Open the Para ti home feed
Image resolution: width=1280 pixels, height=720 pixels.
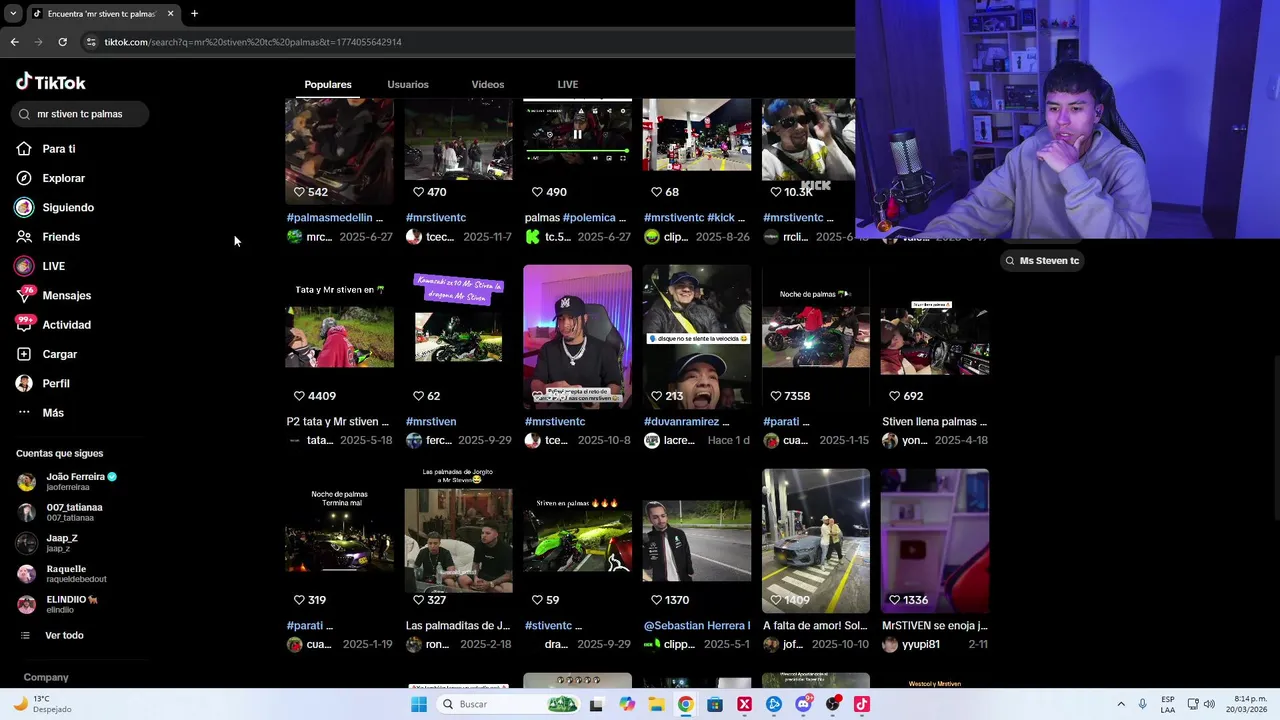(46, 149)
